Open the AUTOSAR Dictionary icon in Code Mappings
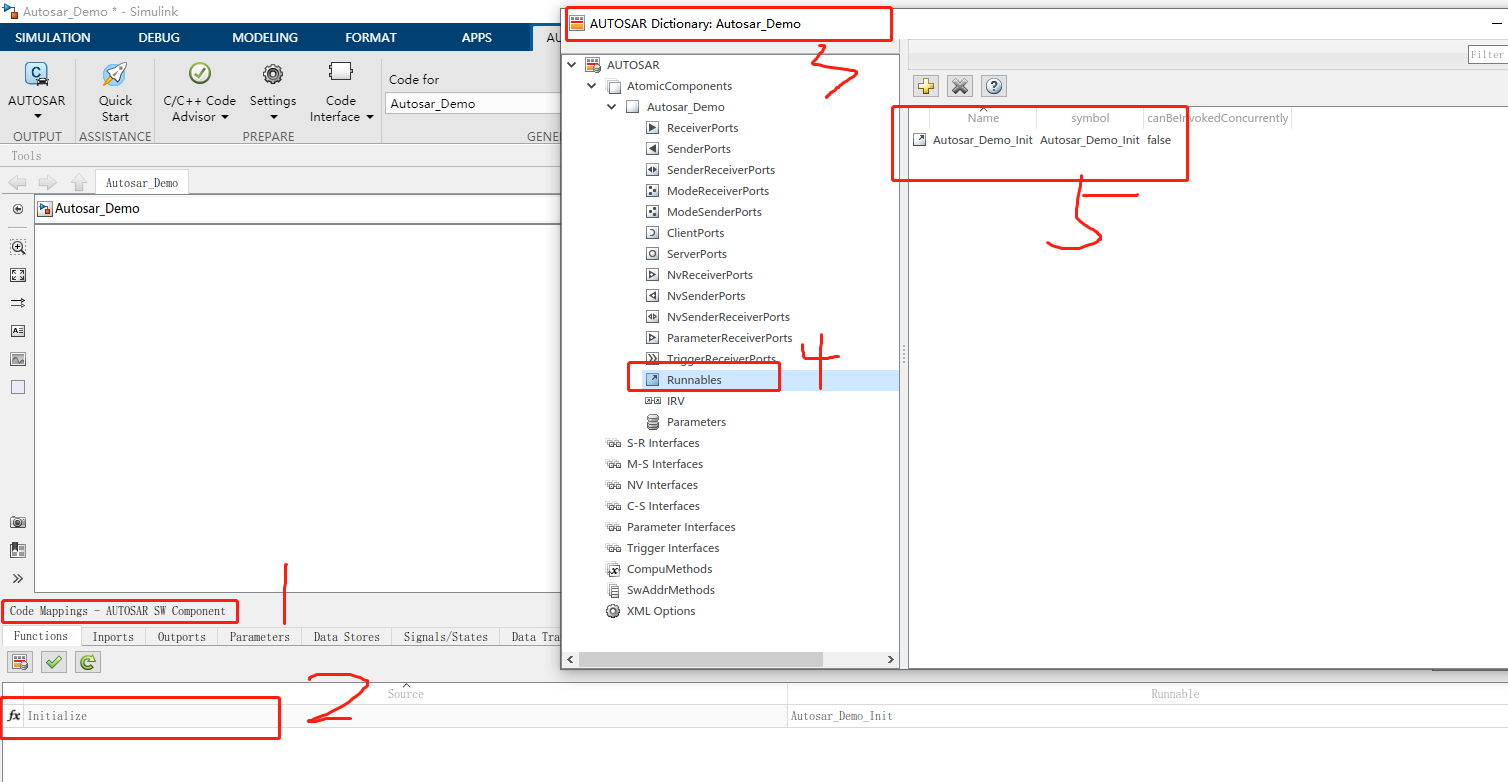This screenshot has height=782, width=1508. 20,662
